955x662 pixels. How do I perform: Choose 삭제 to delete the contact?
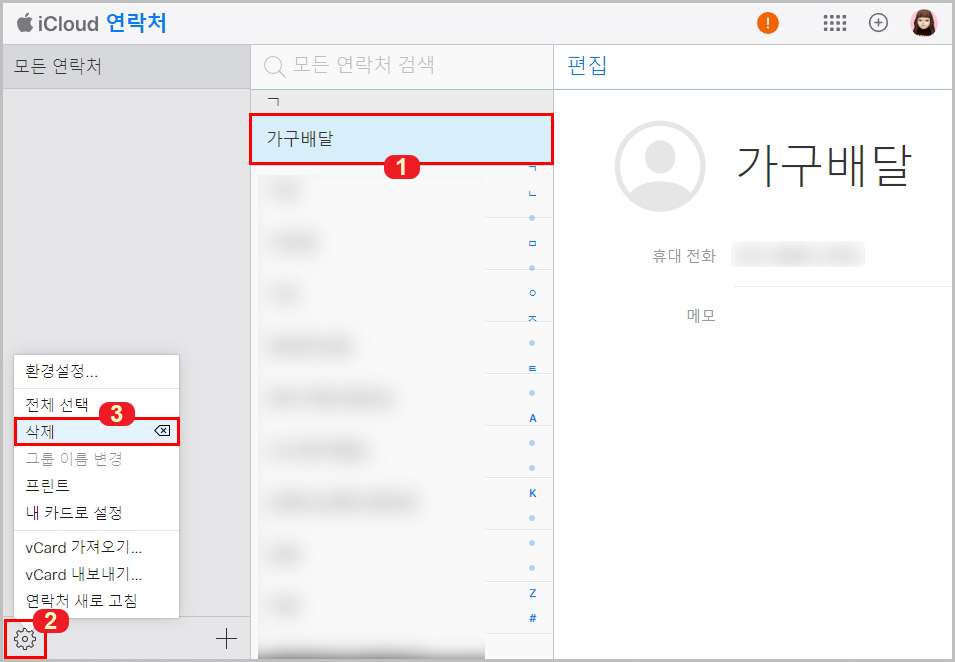pyautogui.click(x=40, y=432)
